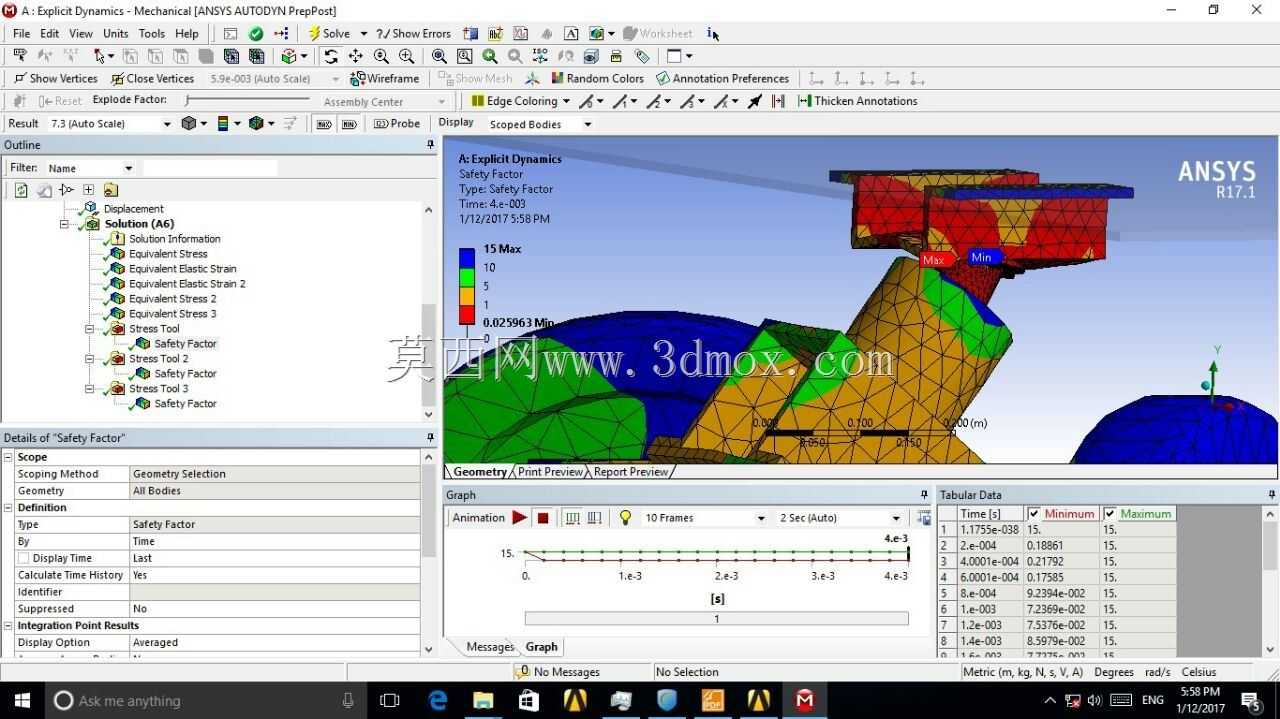Select the Zoom tool

[x=381, y=56]
